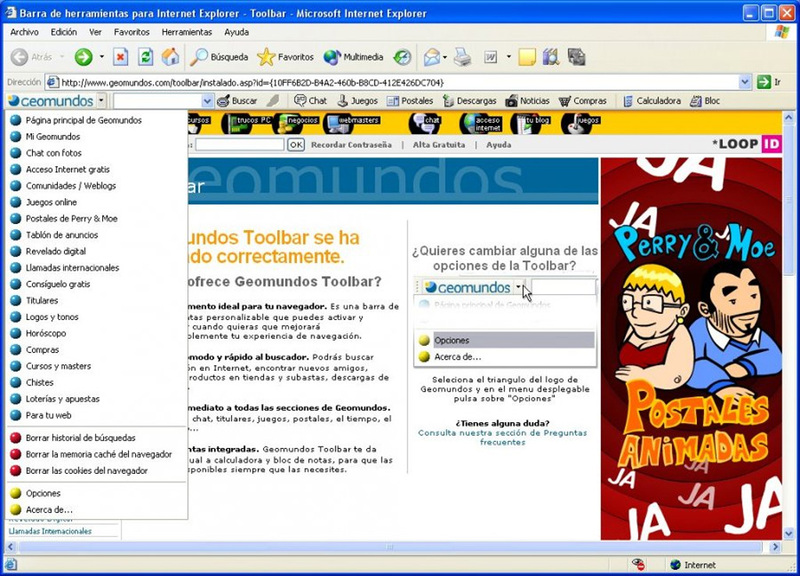Click the Print printer icon
Screen dimensions: 800x576
coord(463,57)
